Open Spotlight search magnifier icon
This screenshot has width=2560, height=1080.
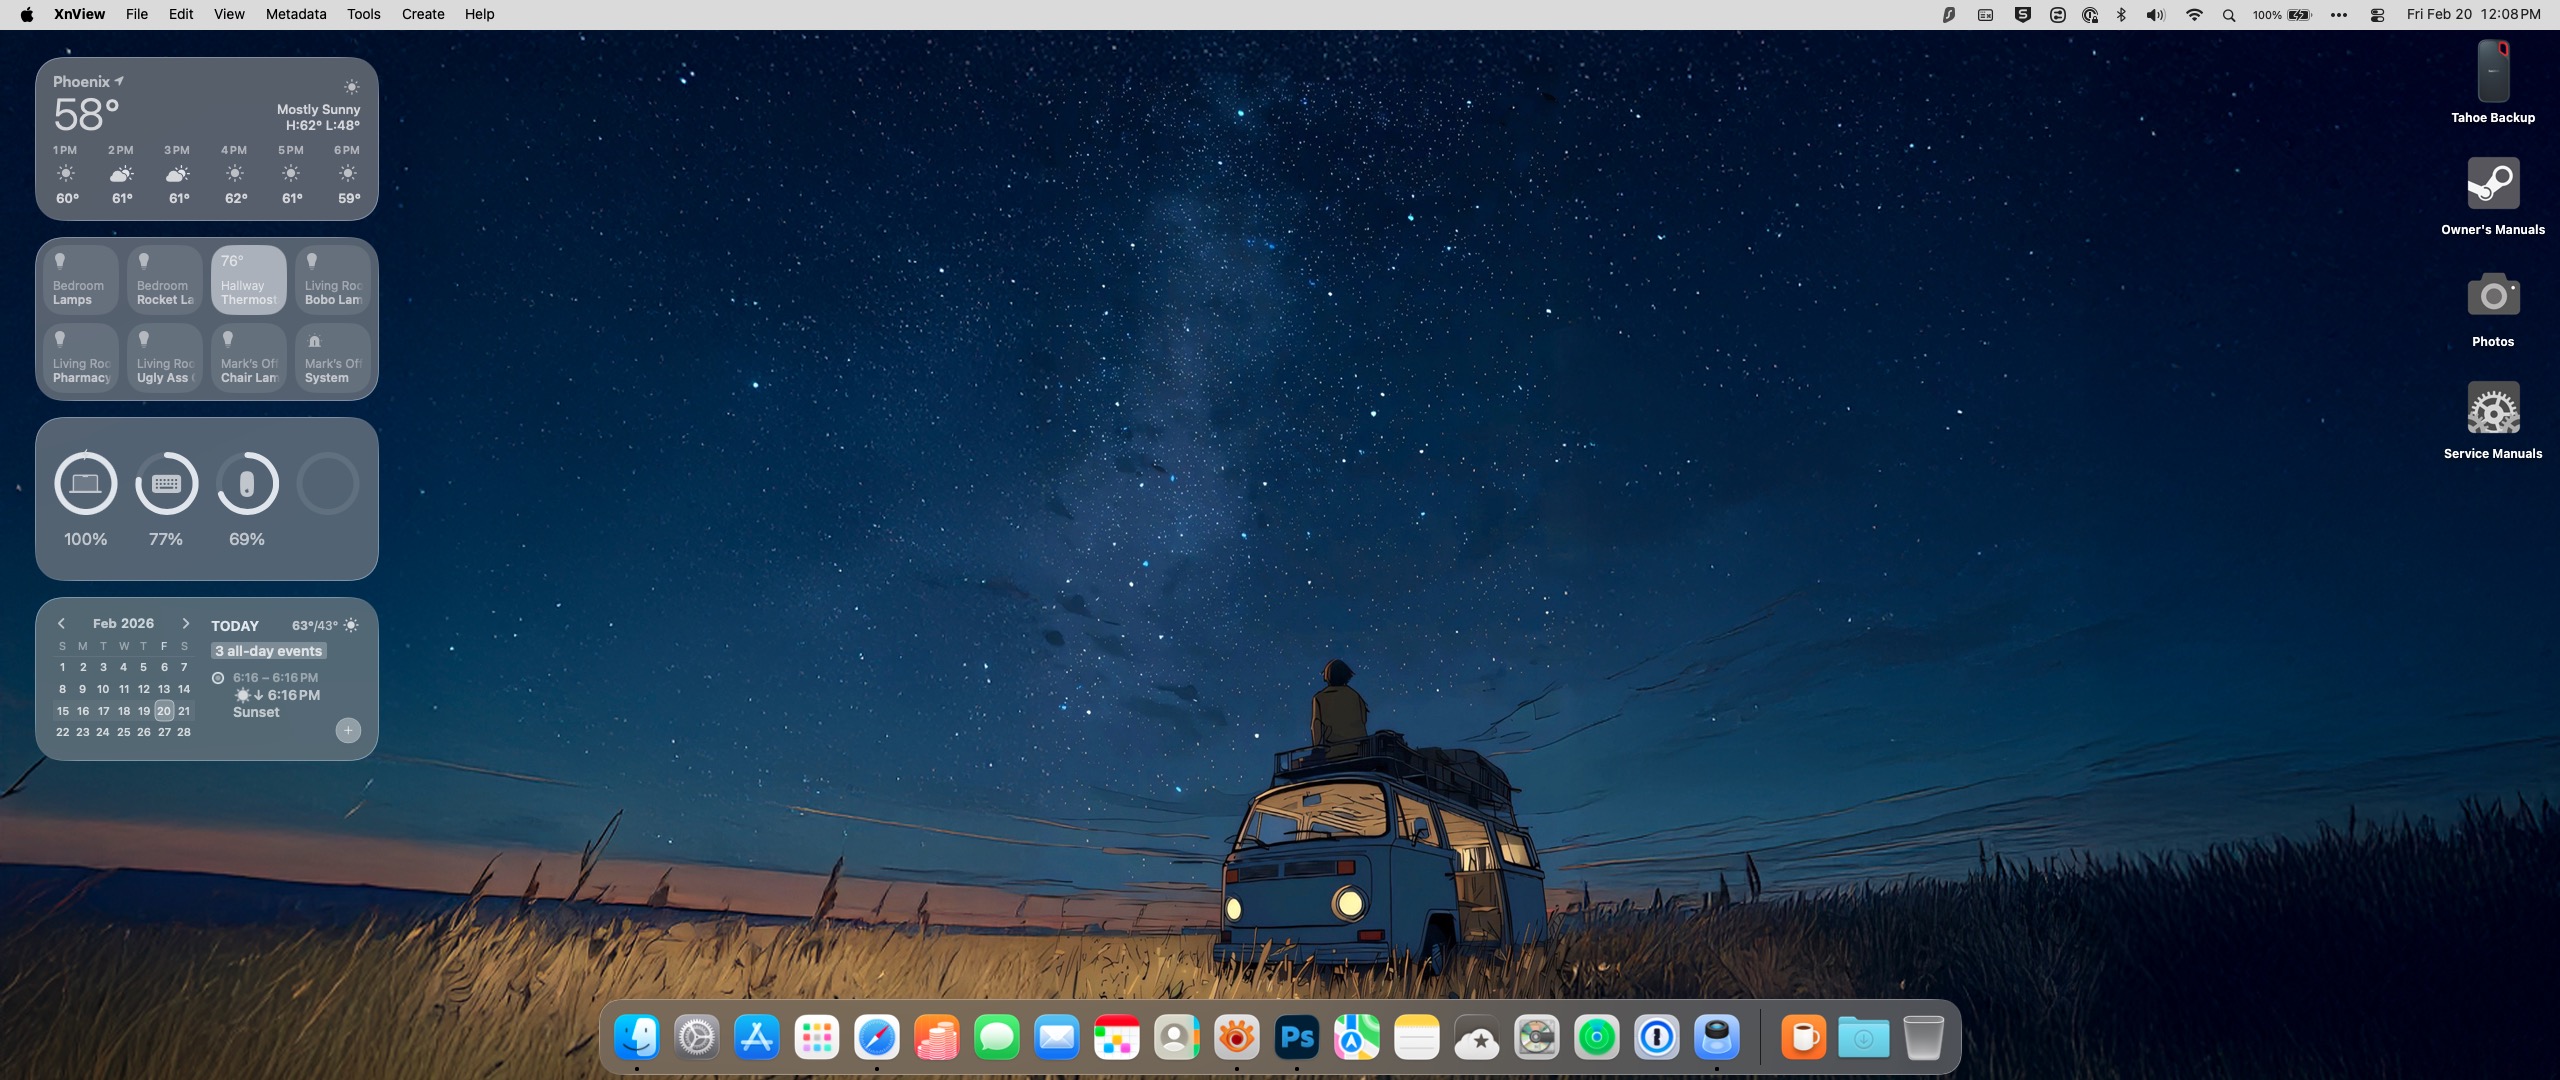click(2229, 15)
